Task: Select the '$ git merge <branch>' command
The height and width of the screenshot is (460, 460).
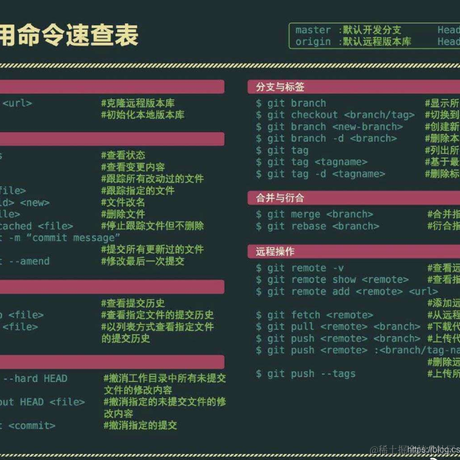Action: [314, 214]
